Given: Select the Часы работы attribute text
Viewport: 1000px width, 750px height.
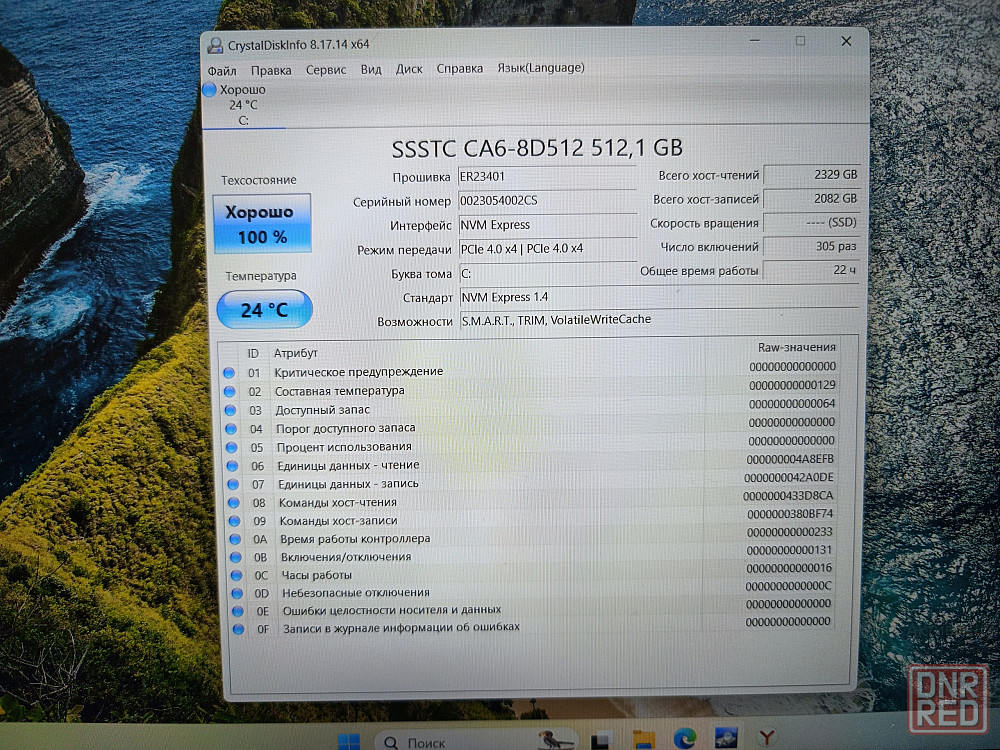Looking at the screenshot, I should coord(316,575).
